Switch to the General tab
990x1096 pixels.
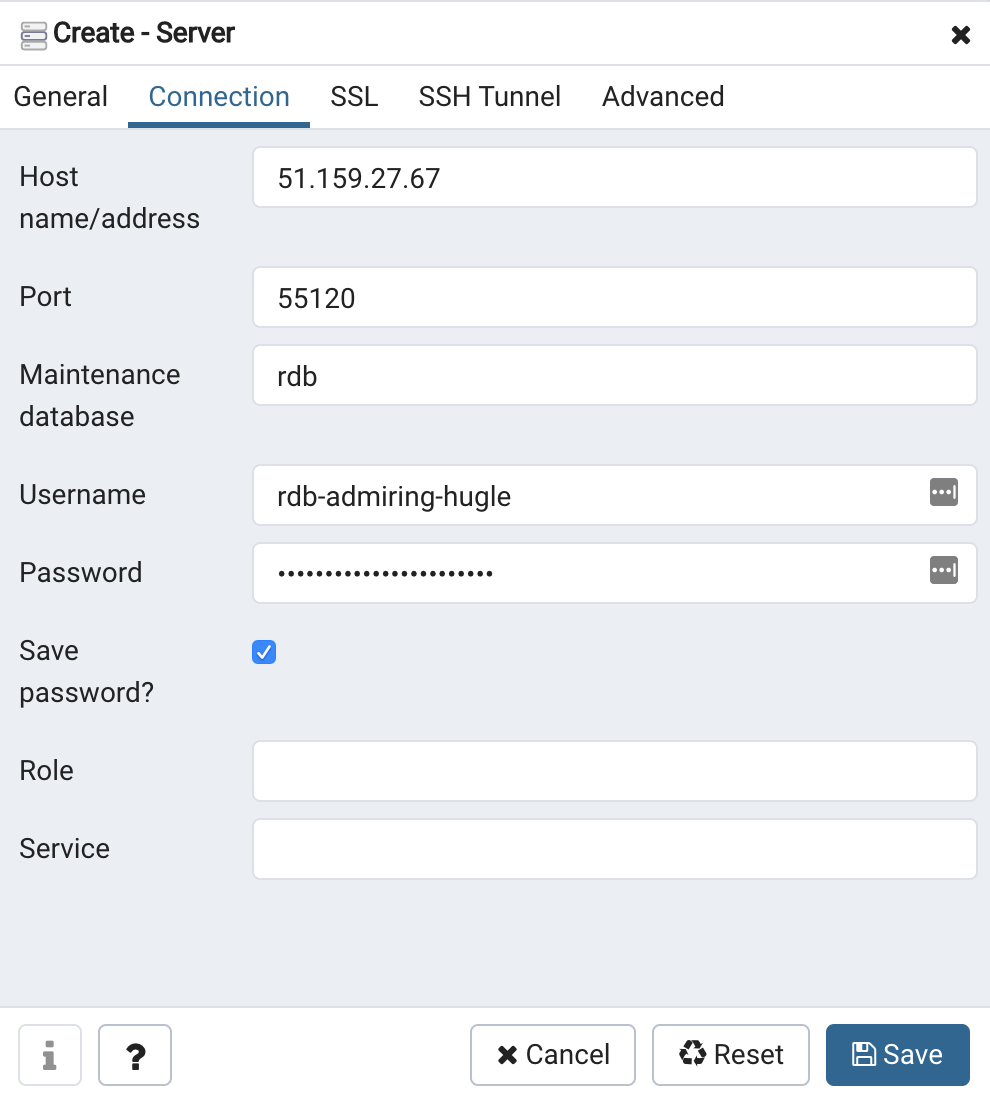pos(61,97)
